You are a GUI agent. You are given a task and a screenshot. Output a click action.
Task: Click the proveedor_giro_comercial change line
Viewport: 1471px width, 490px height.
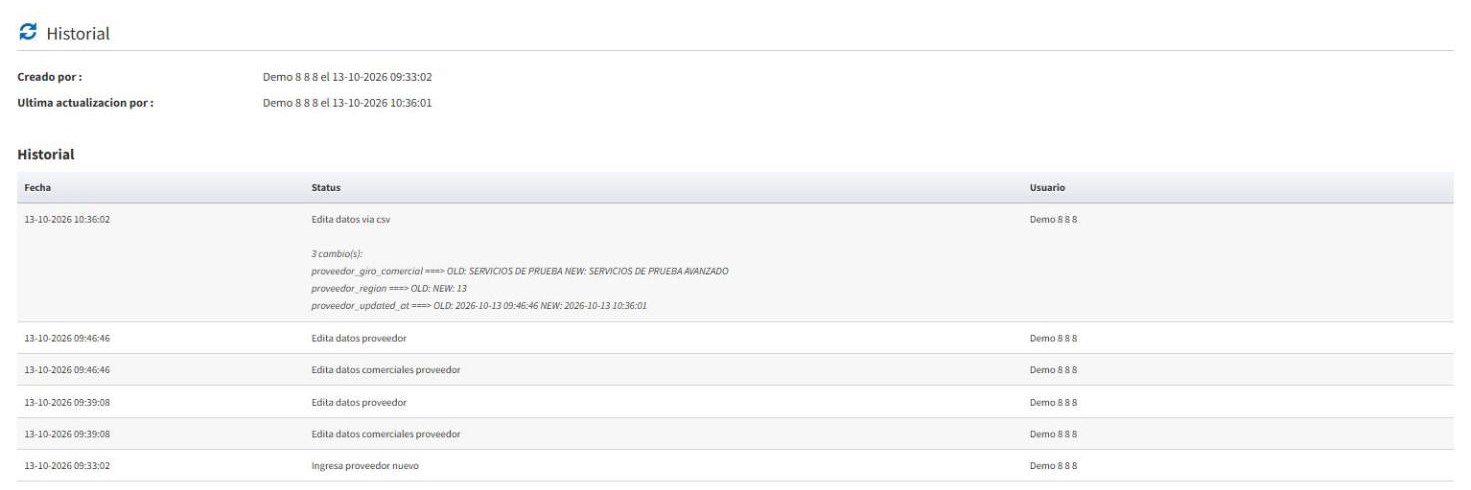tap(520, 271)
